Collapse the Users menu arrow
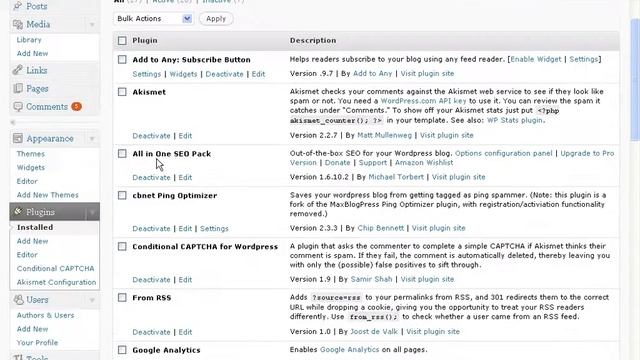Screen dimensions: 640x360 92,300
